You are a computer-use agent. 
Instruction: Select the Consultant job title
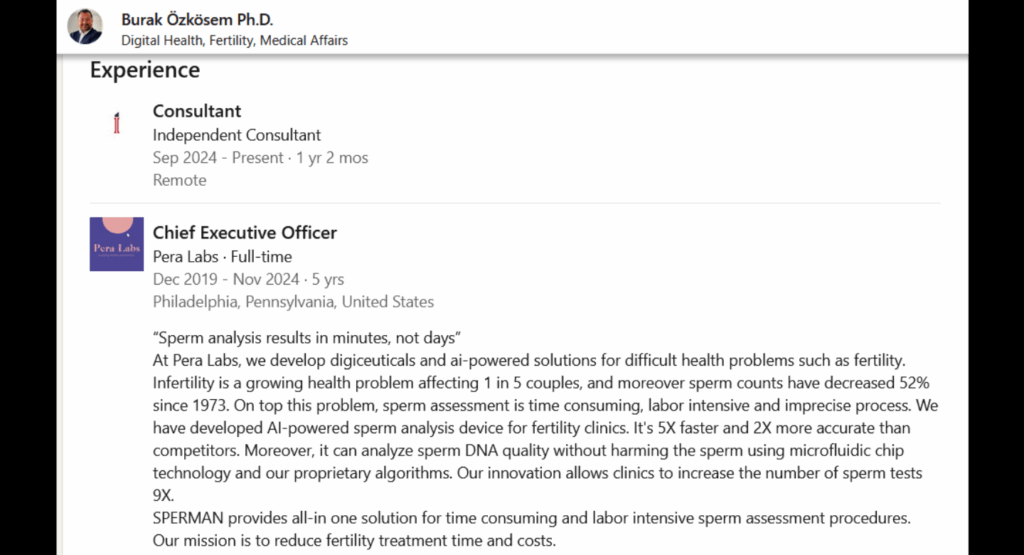click(197, 111)
